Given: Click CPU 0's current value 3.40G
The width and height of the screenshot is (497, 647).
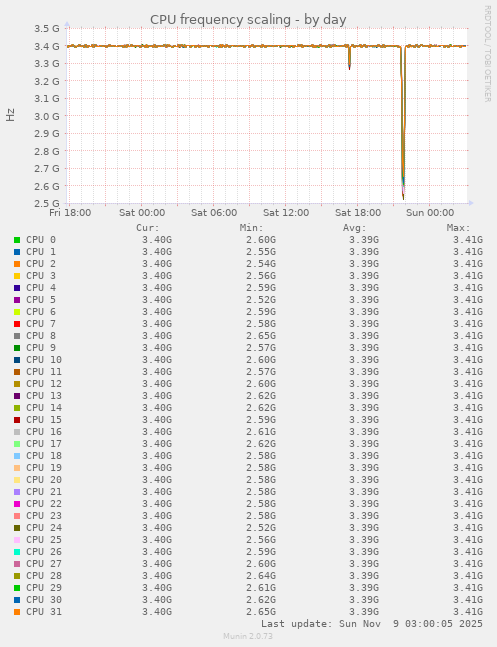Looking at the screenshot, I should [157, 240].
